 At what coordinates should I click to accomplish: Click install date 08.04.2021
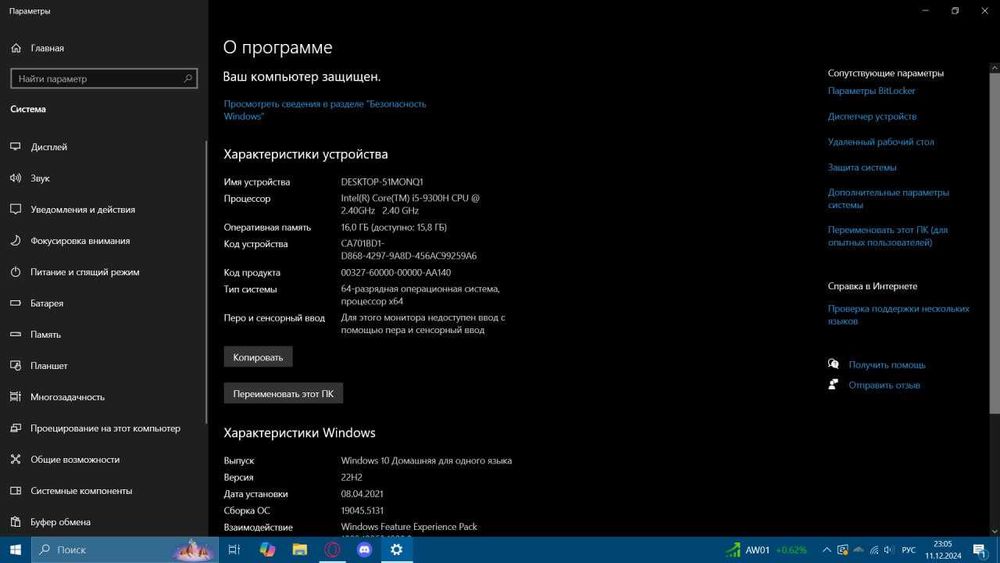click(362, 494)
